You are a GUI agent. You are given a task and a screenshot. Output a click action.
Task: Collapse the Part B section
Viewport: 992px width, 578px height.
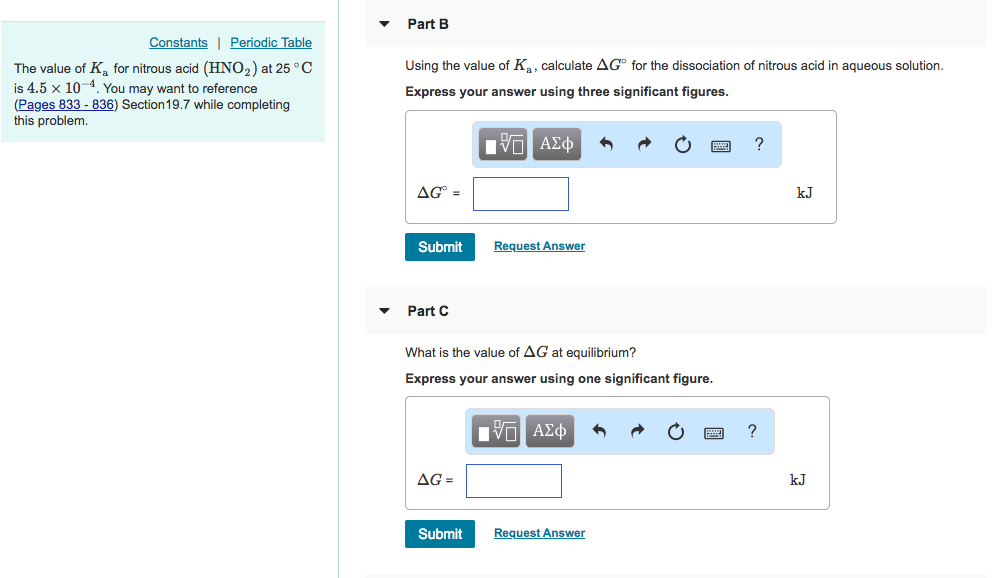[384, 24]
